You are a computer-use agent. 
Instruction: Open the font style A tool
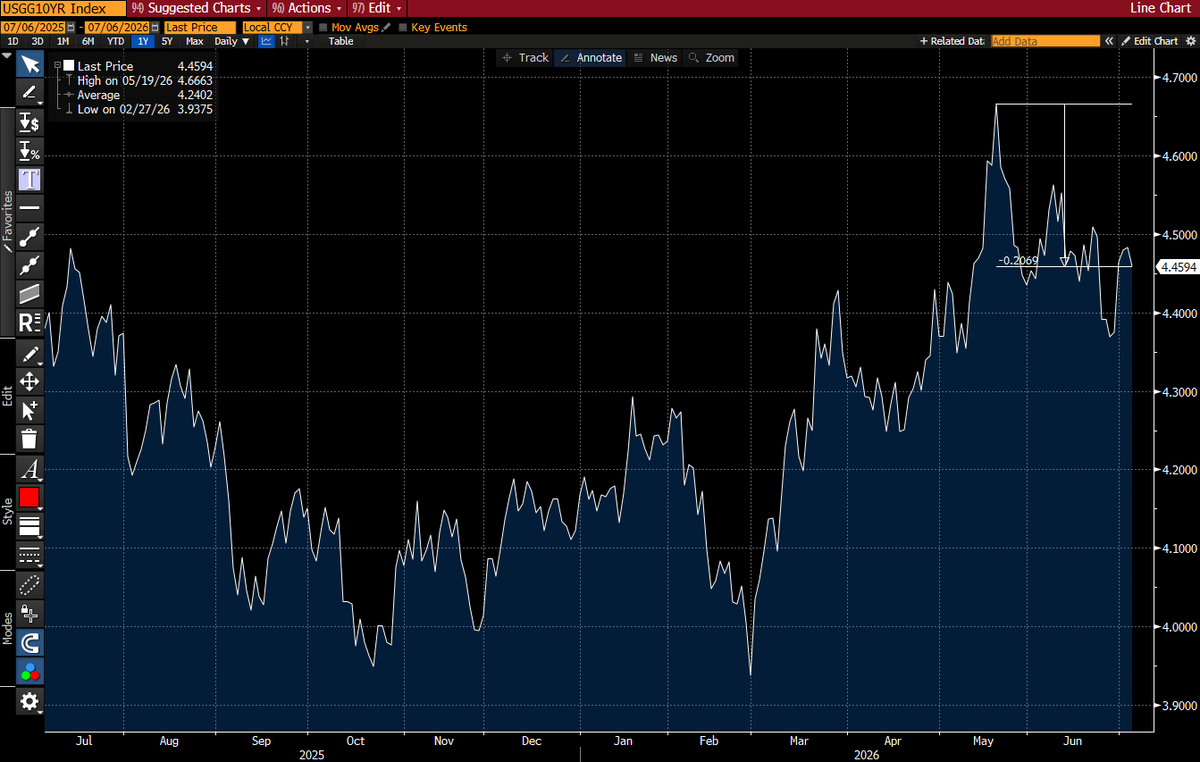[x=30, y=469]
